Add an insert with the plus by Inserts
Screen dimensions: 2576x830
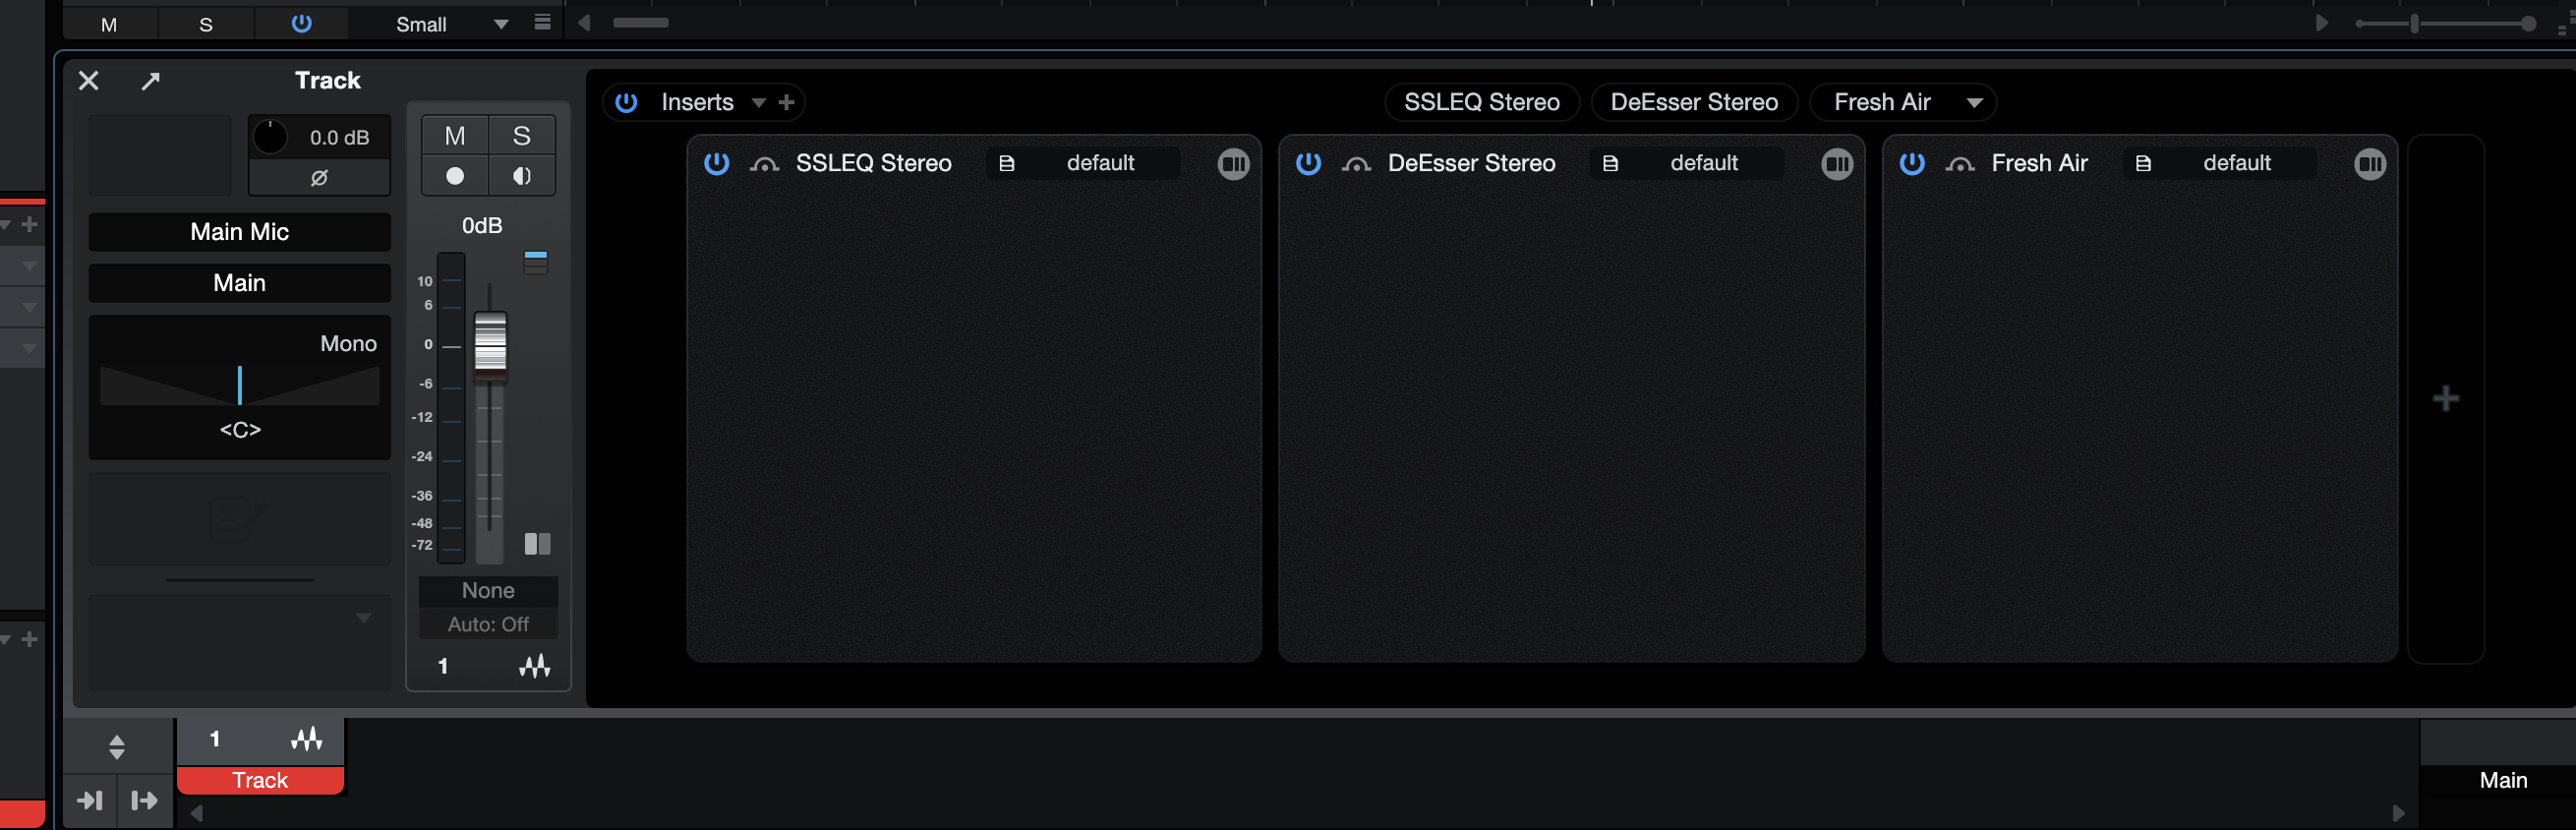tap(787, 102)
